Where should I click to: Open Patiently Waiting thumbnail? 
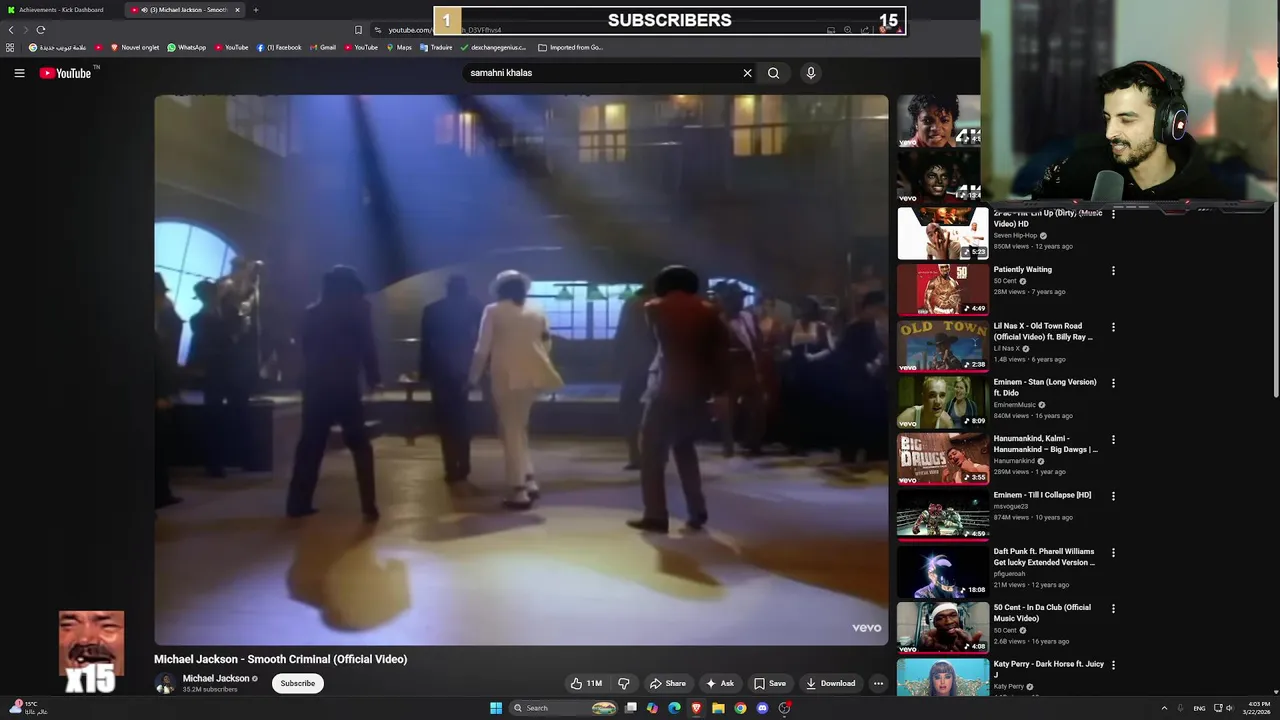(x=942, y=289)
